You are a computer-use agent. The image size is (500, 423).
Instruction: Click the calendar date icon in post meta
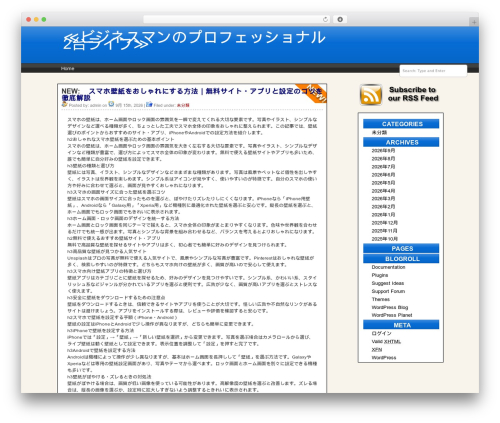[x=111, y=104]
